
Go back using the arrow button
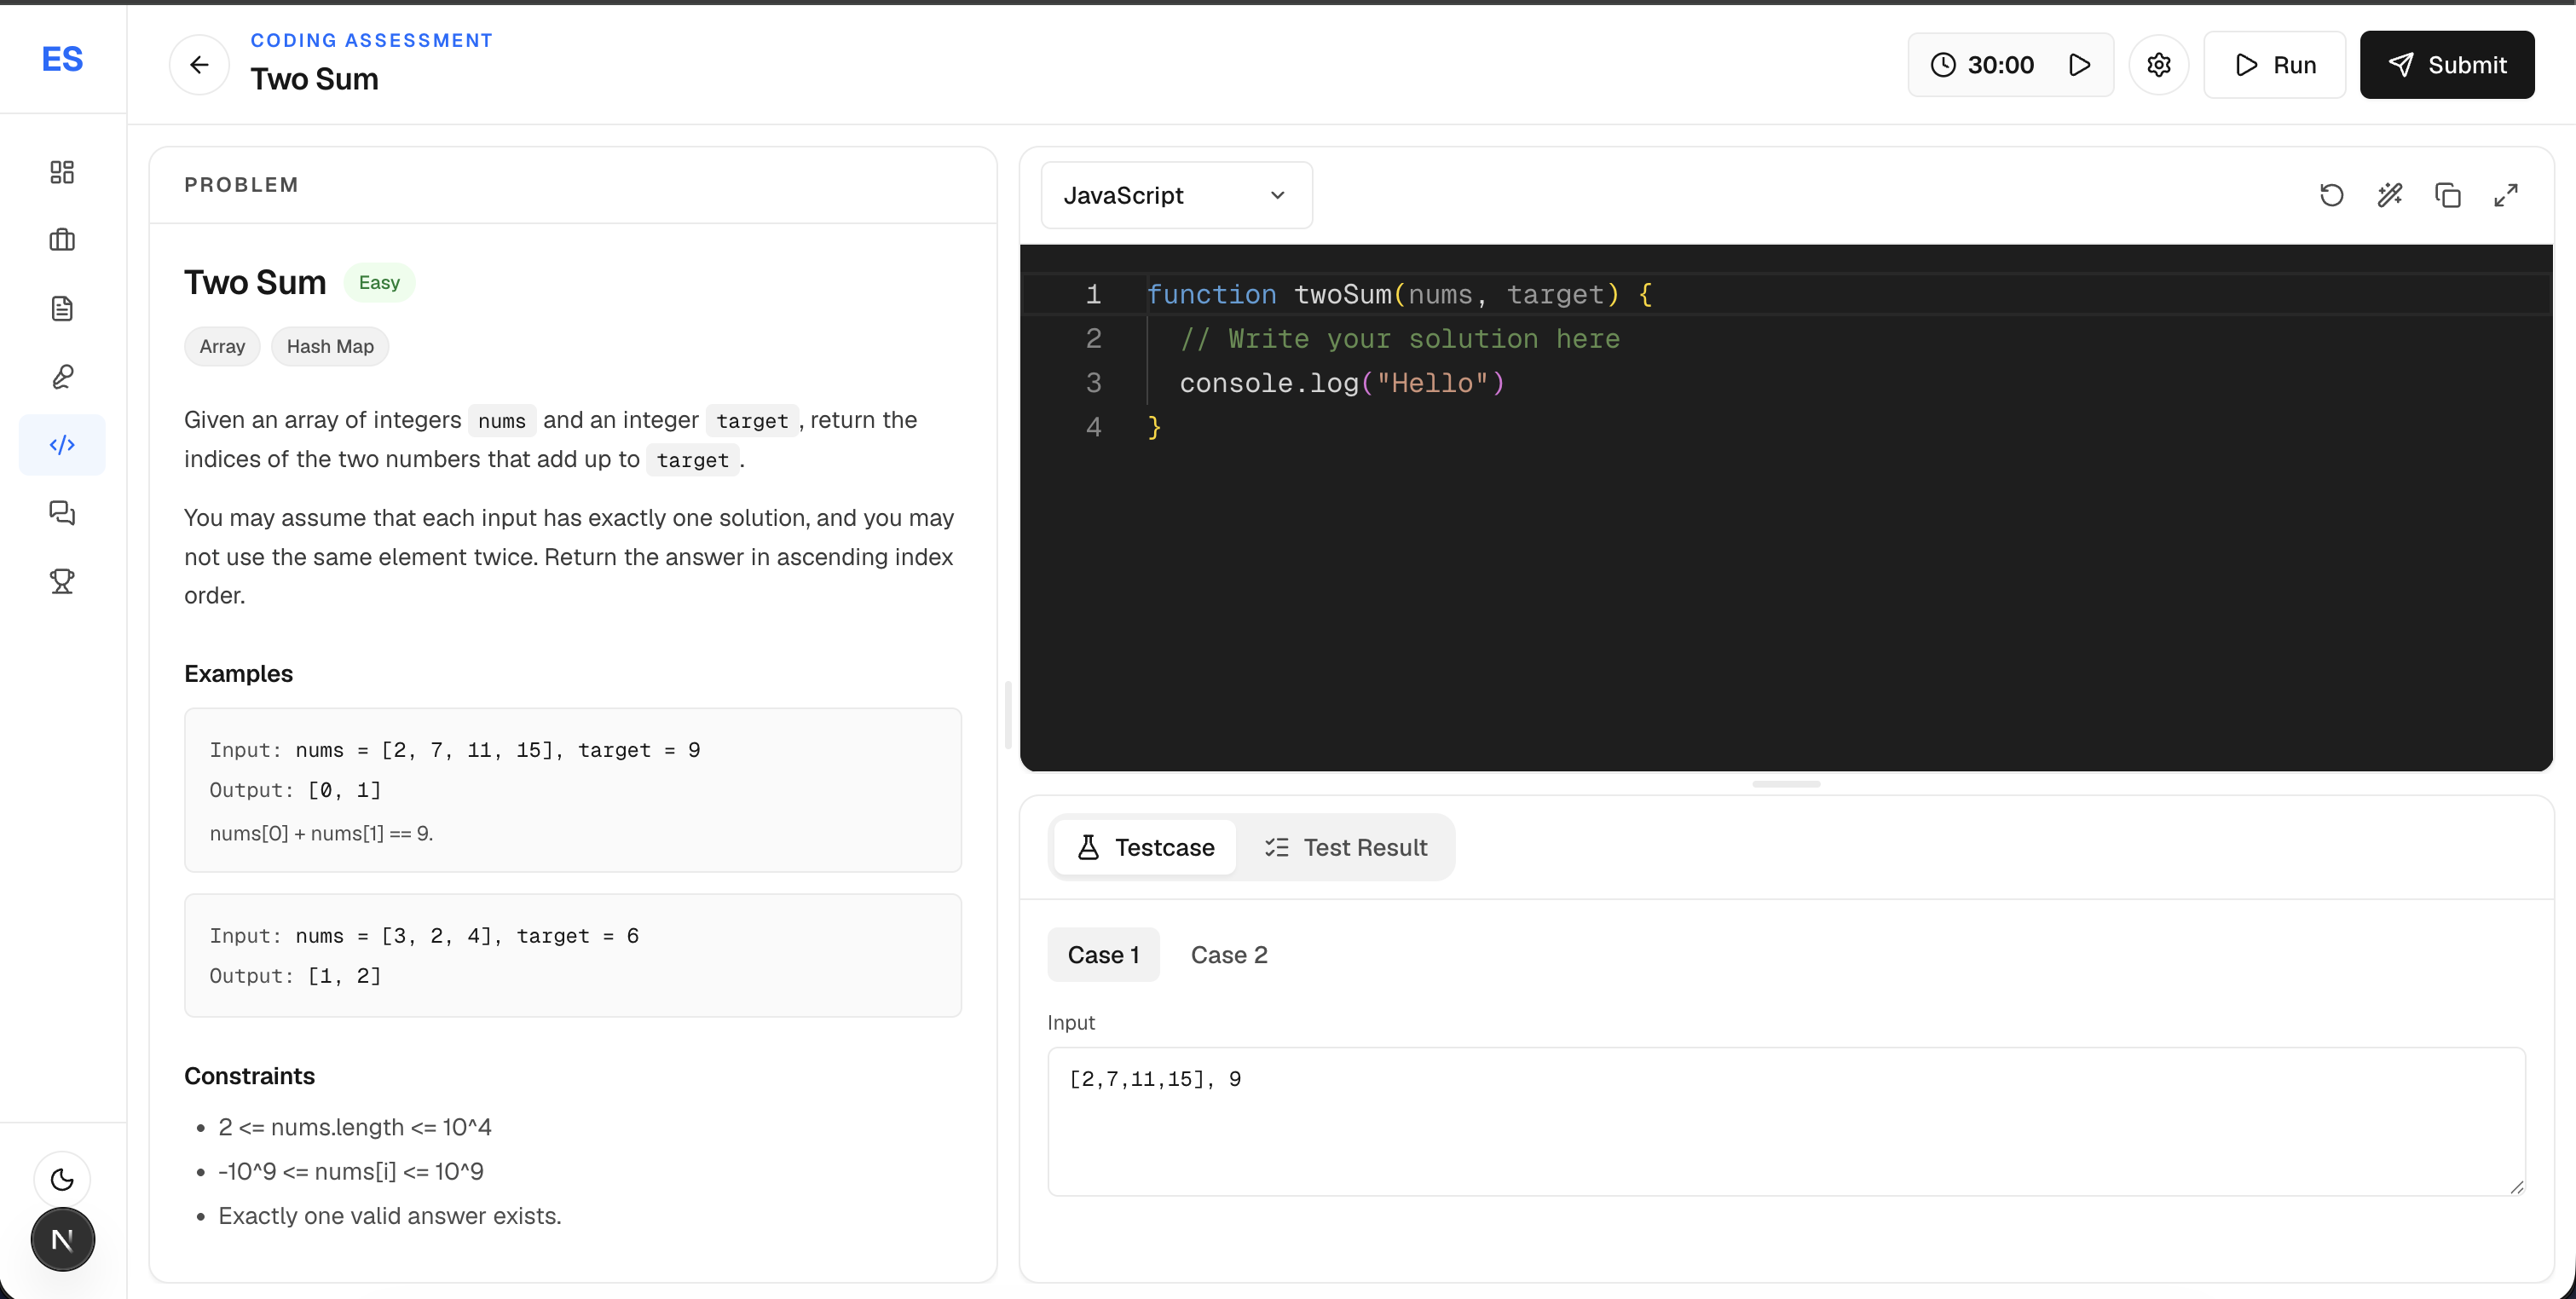tap(199, 65)
